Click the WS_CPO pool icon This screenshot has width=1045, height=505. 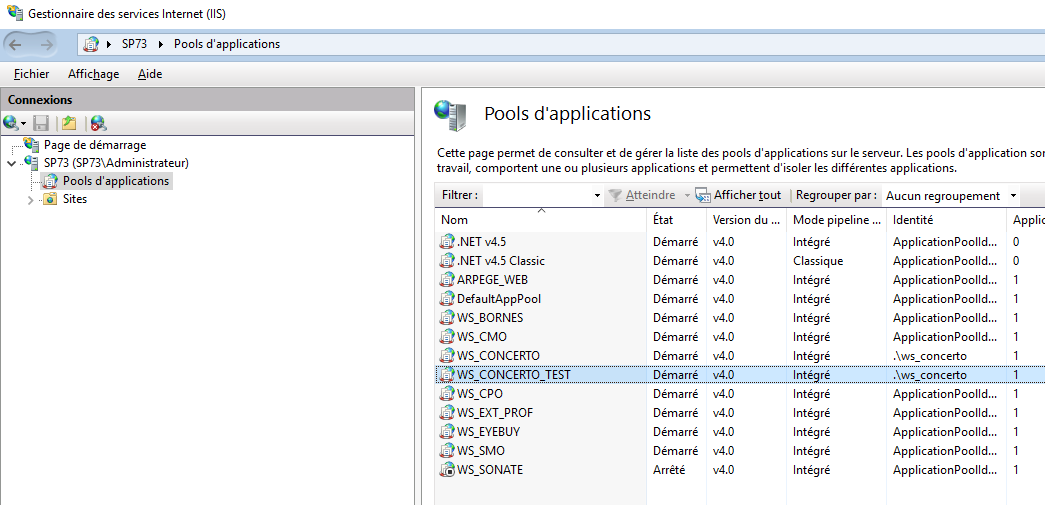tap(447, 394)
